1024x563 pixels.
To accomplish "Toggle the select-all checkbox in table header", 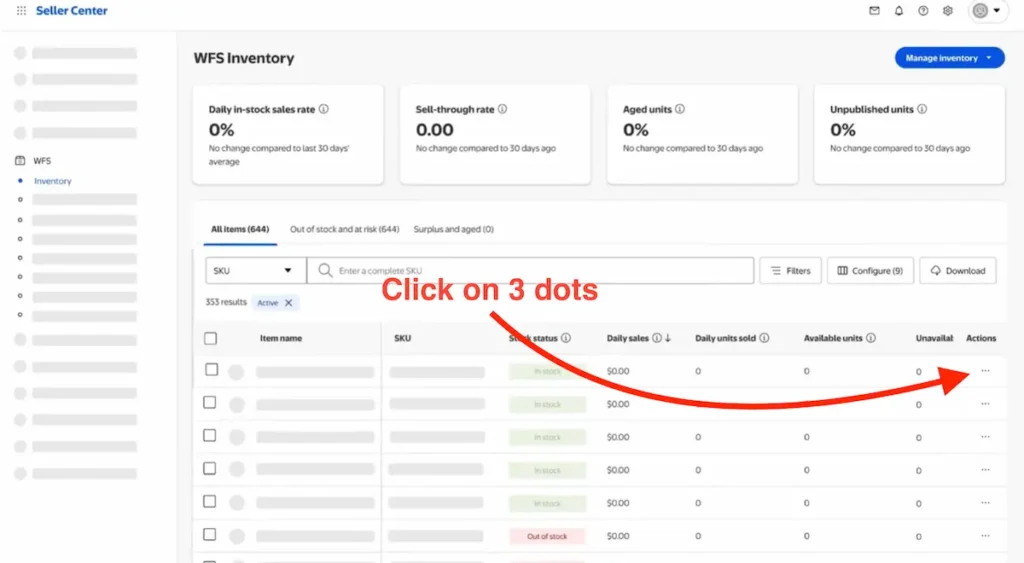I will 210,338.
